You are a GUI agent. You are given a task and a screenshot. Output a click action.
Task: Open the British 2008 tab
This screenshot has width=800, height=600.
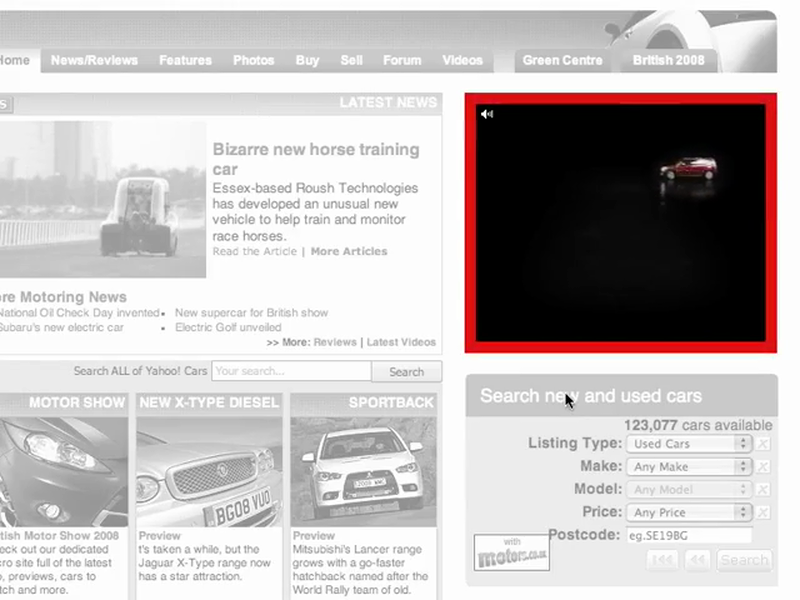click(x=668, y=60)
